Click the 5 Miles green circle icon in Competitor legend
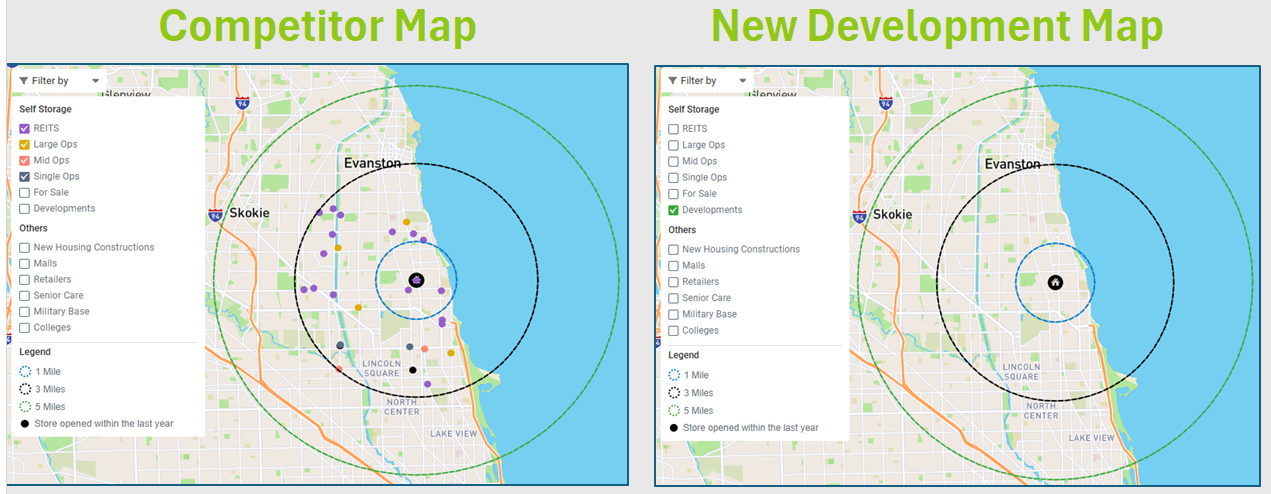 tap(25, 407)
